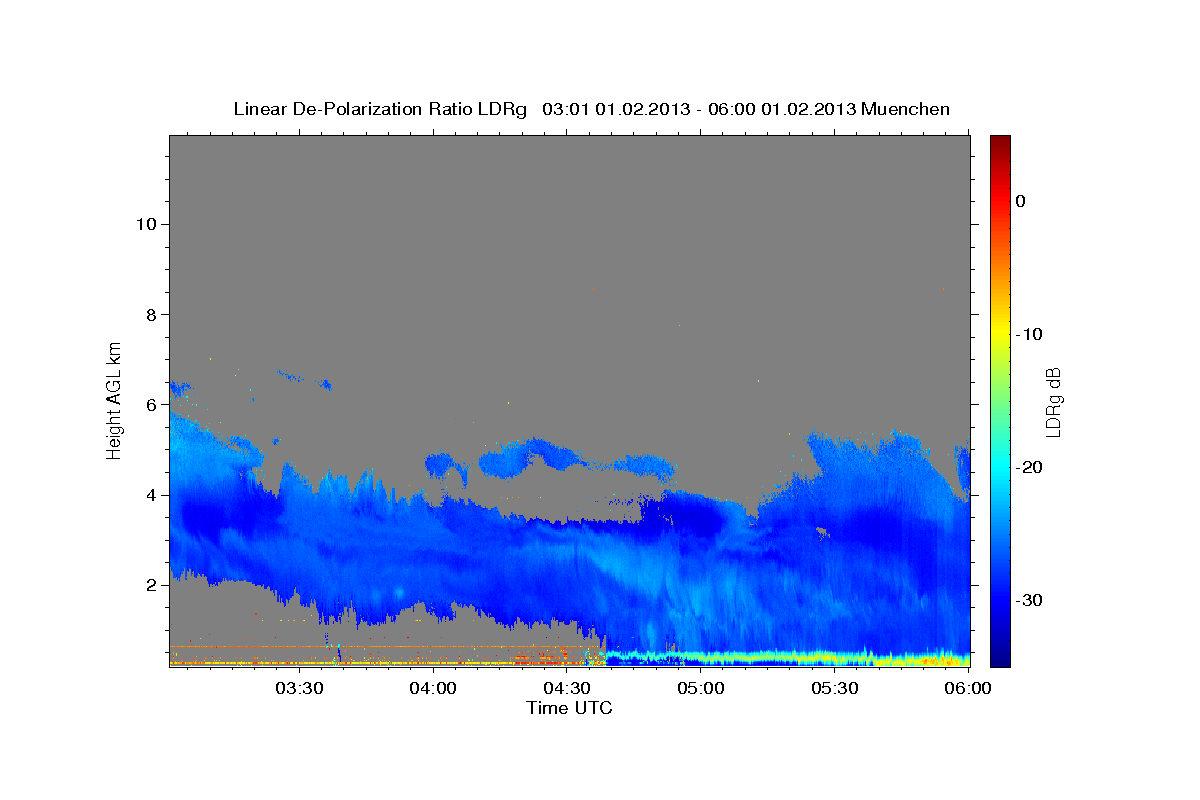The image size is (1200, 800).
Task: Click the dark blue bottom of colorbar
Action: point(1000,659)
